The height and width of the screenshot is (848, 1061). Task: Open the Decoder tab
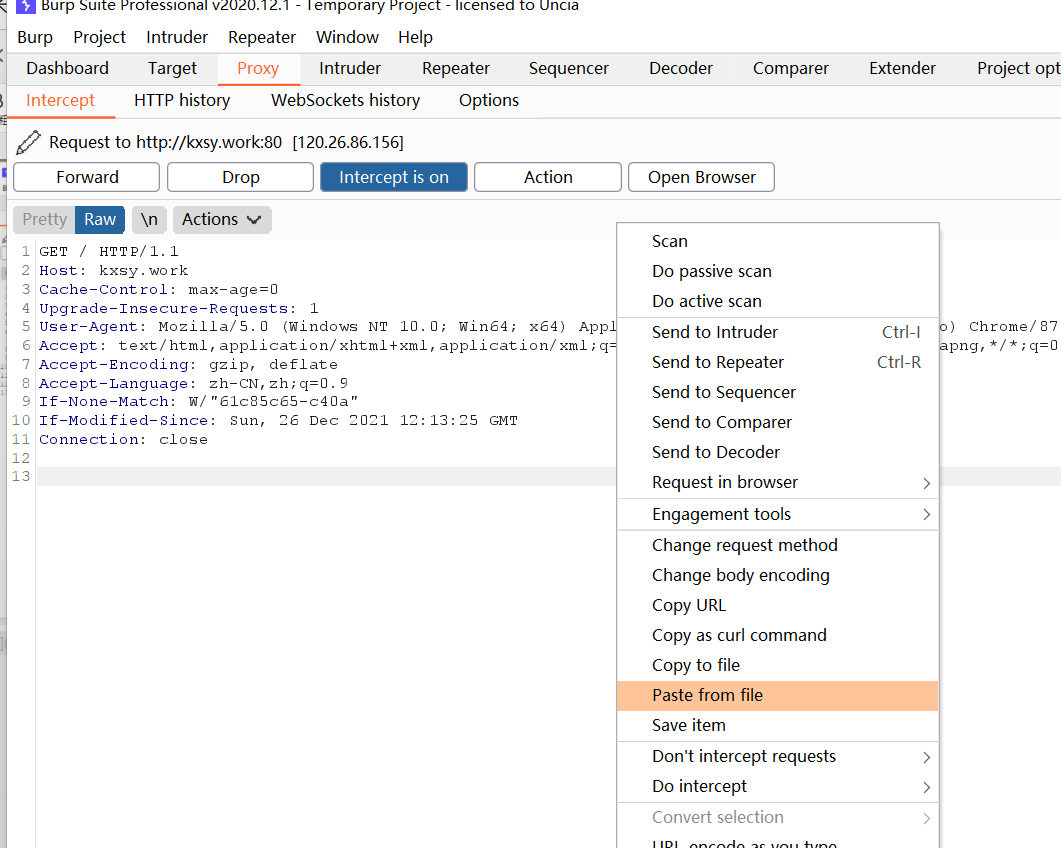click(681, 68)
